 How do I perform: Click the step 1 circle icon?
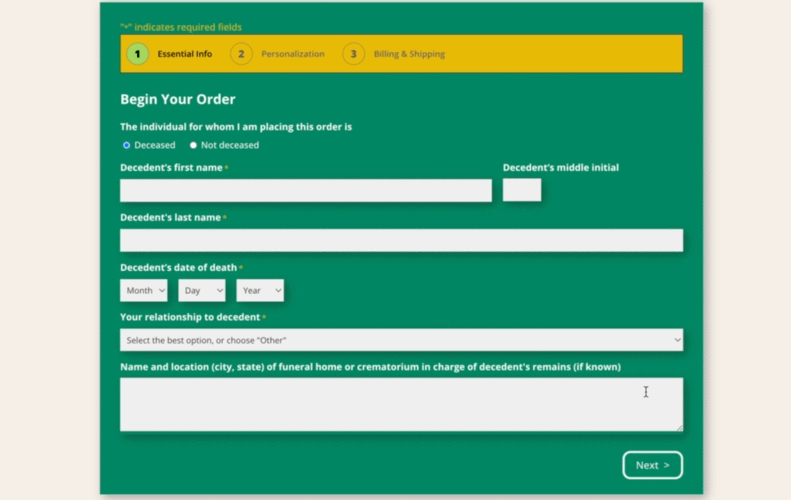pyautogui.click(x=137, y=54)
